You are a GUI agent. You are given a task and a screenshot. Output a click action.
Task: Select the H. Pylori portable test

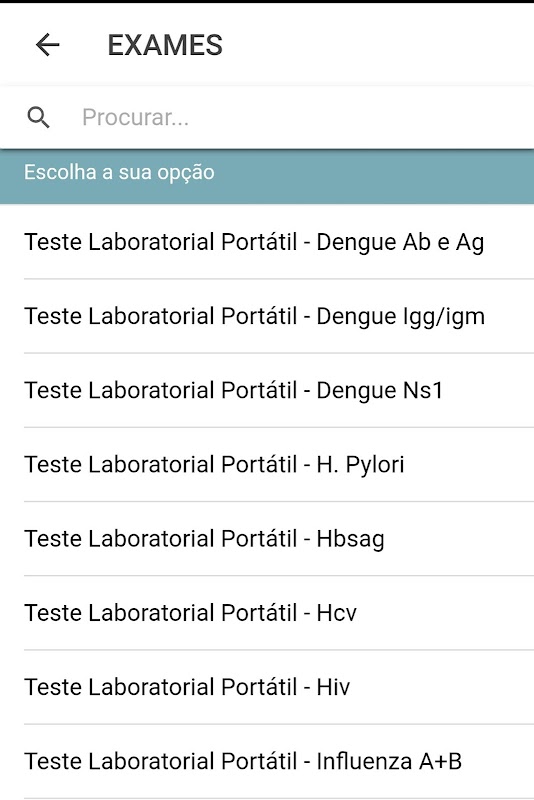(x=267, y=464)
